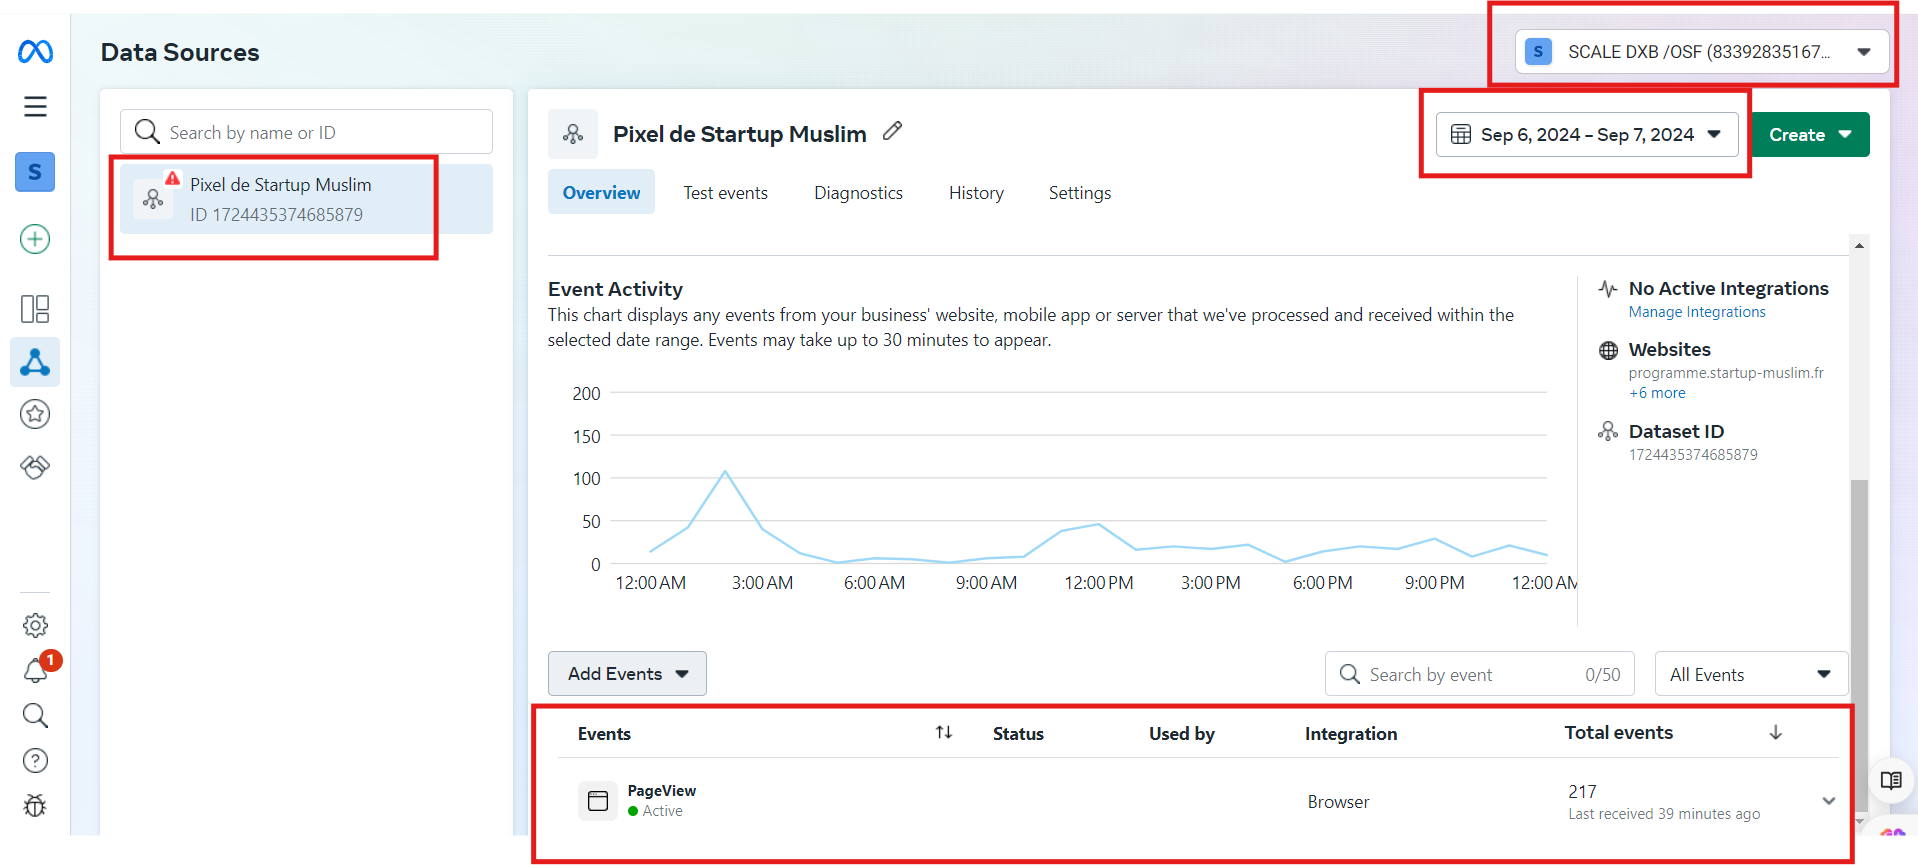This screenshot has width=1918, height=865.
Task: Edit pixel name with pencil icon
Action: (x=892, y=132)
